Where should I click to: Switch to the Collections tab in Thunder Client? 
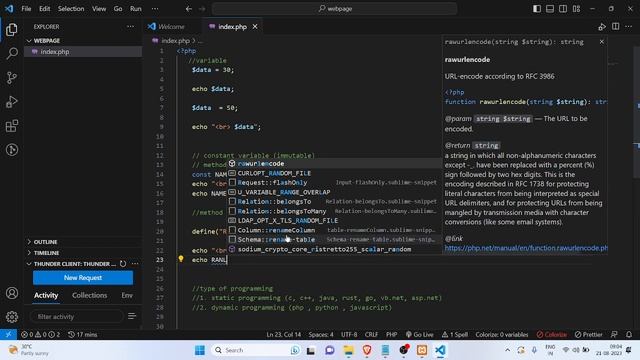89,295
